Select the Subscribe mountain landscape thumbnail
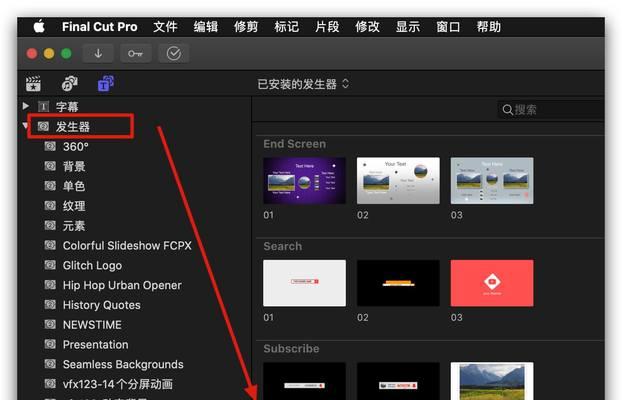 click(492, 381)
